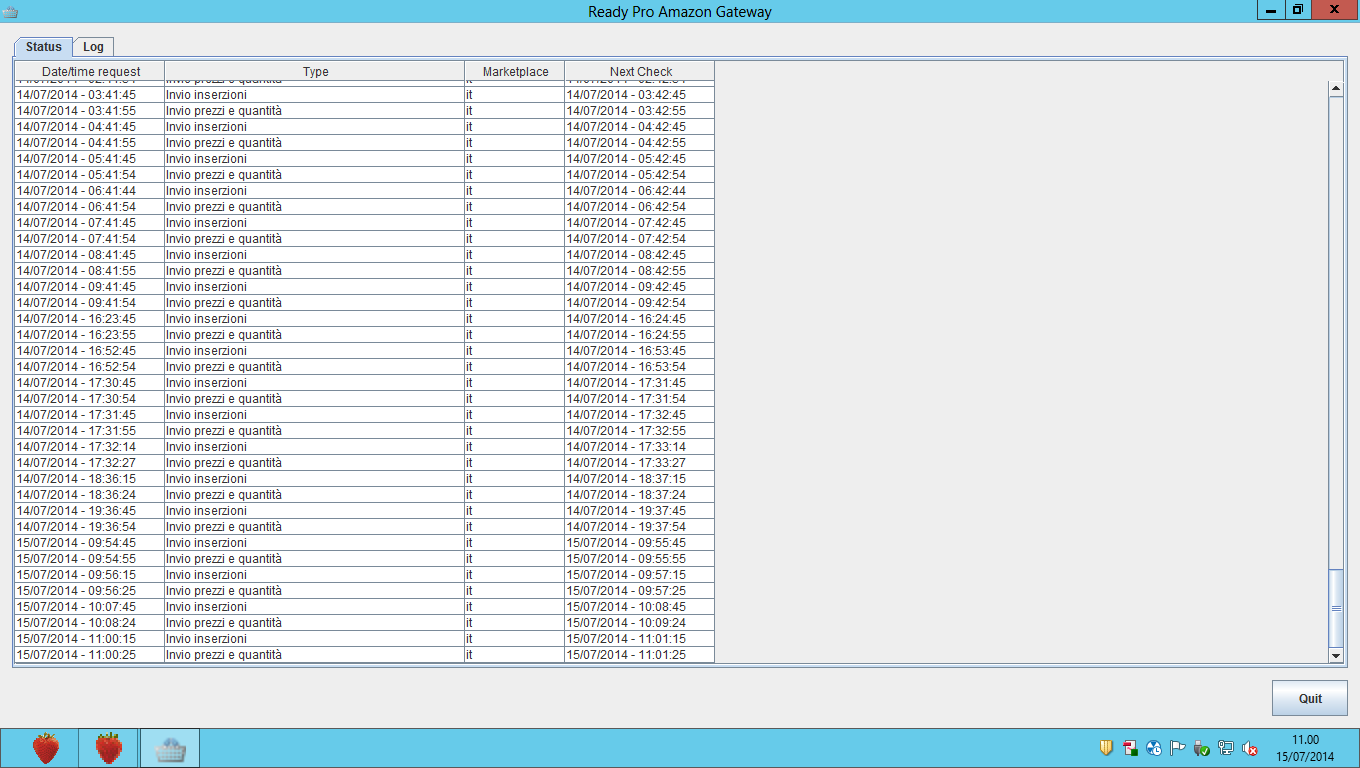Click the Next Check column header

coord(640,71)
